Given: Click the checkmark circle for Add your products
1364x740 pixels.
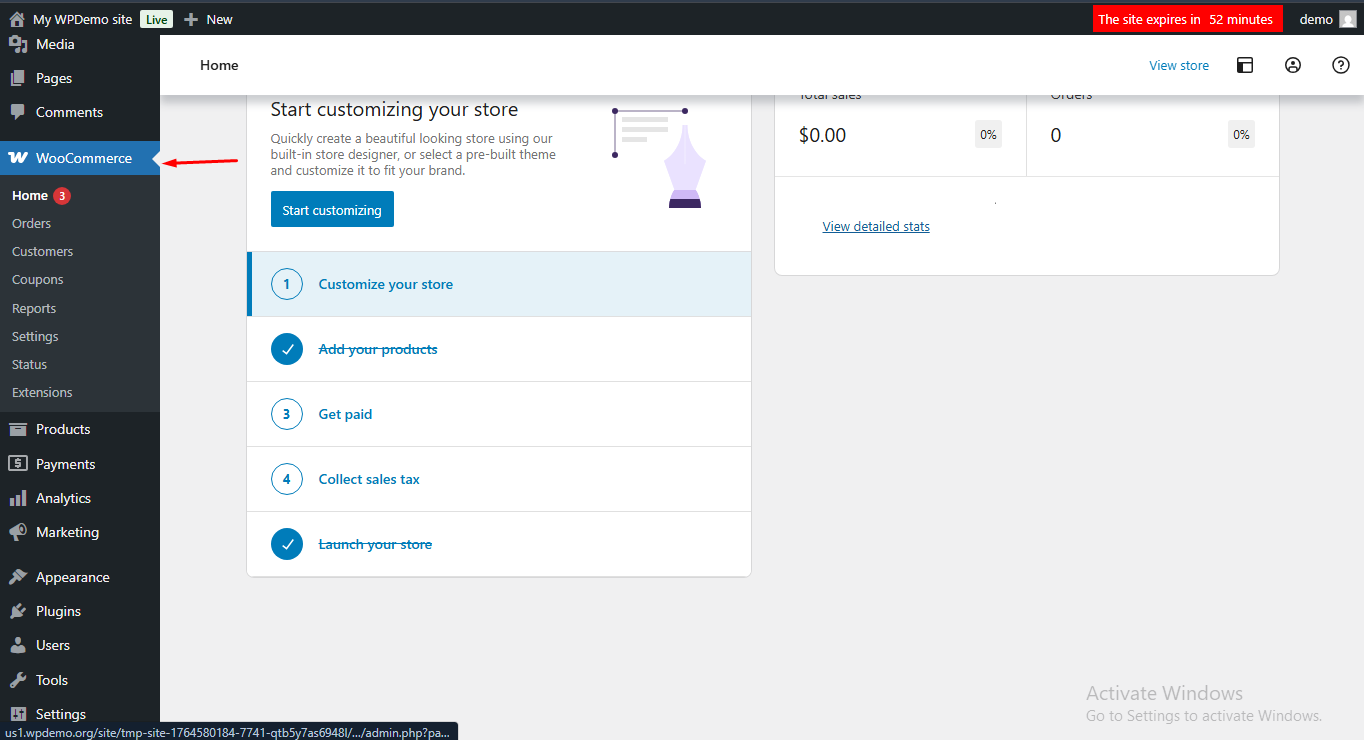Looking at the screenshot, I should point(287,349).
